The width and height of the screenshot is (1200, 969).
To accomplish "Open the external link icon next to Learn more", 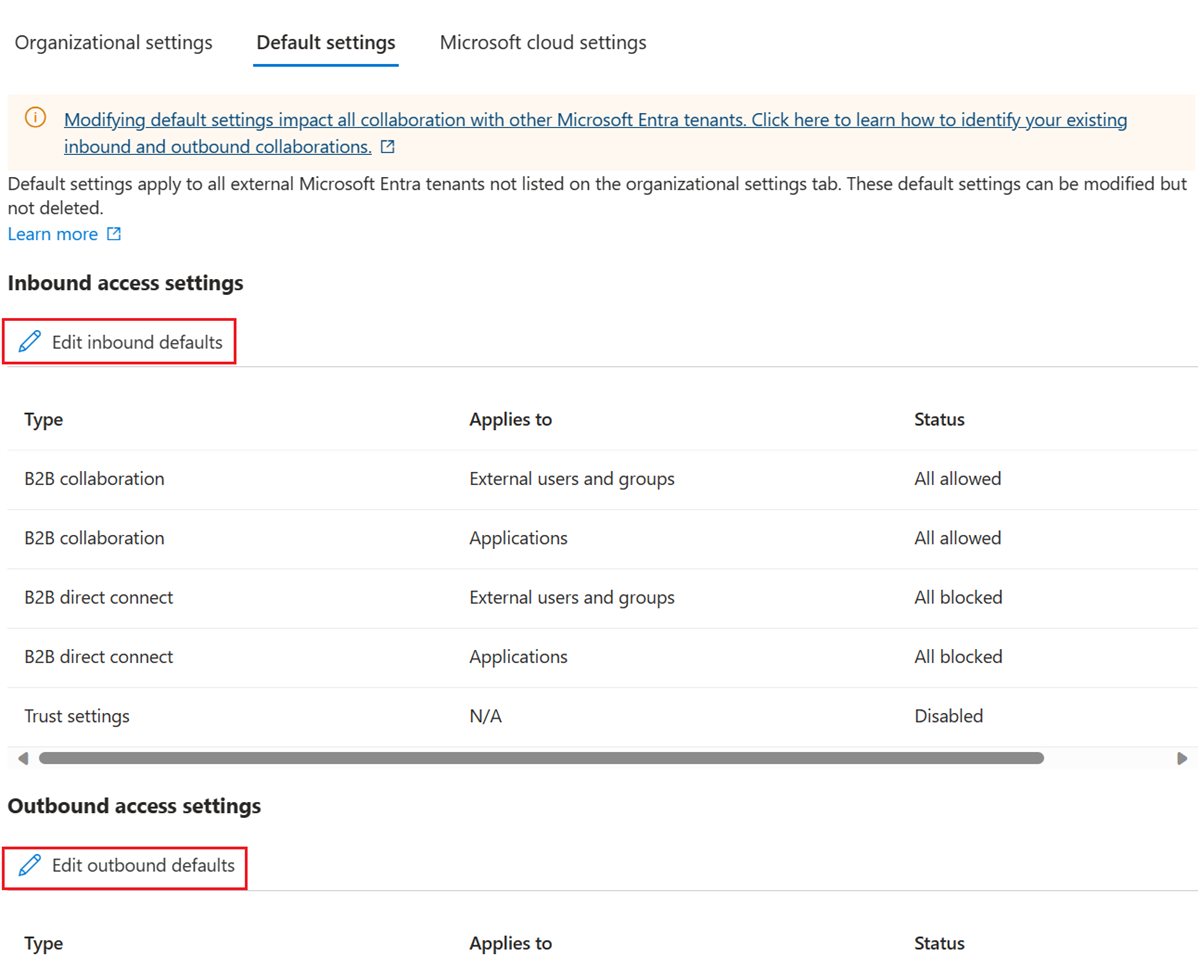I will point(116,233).
